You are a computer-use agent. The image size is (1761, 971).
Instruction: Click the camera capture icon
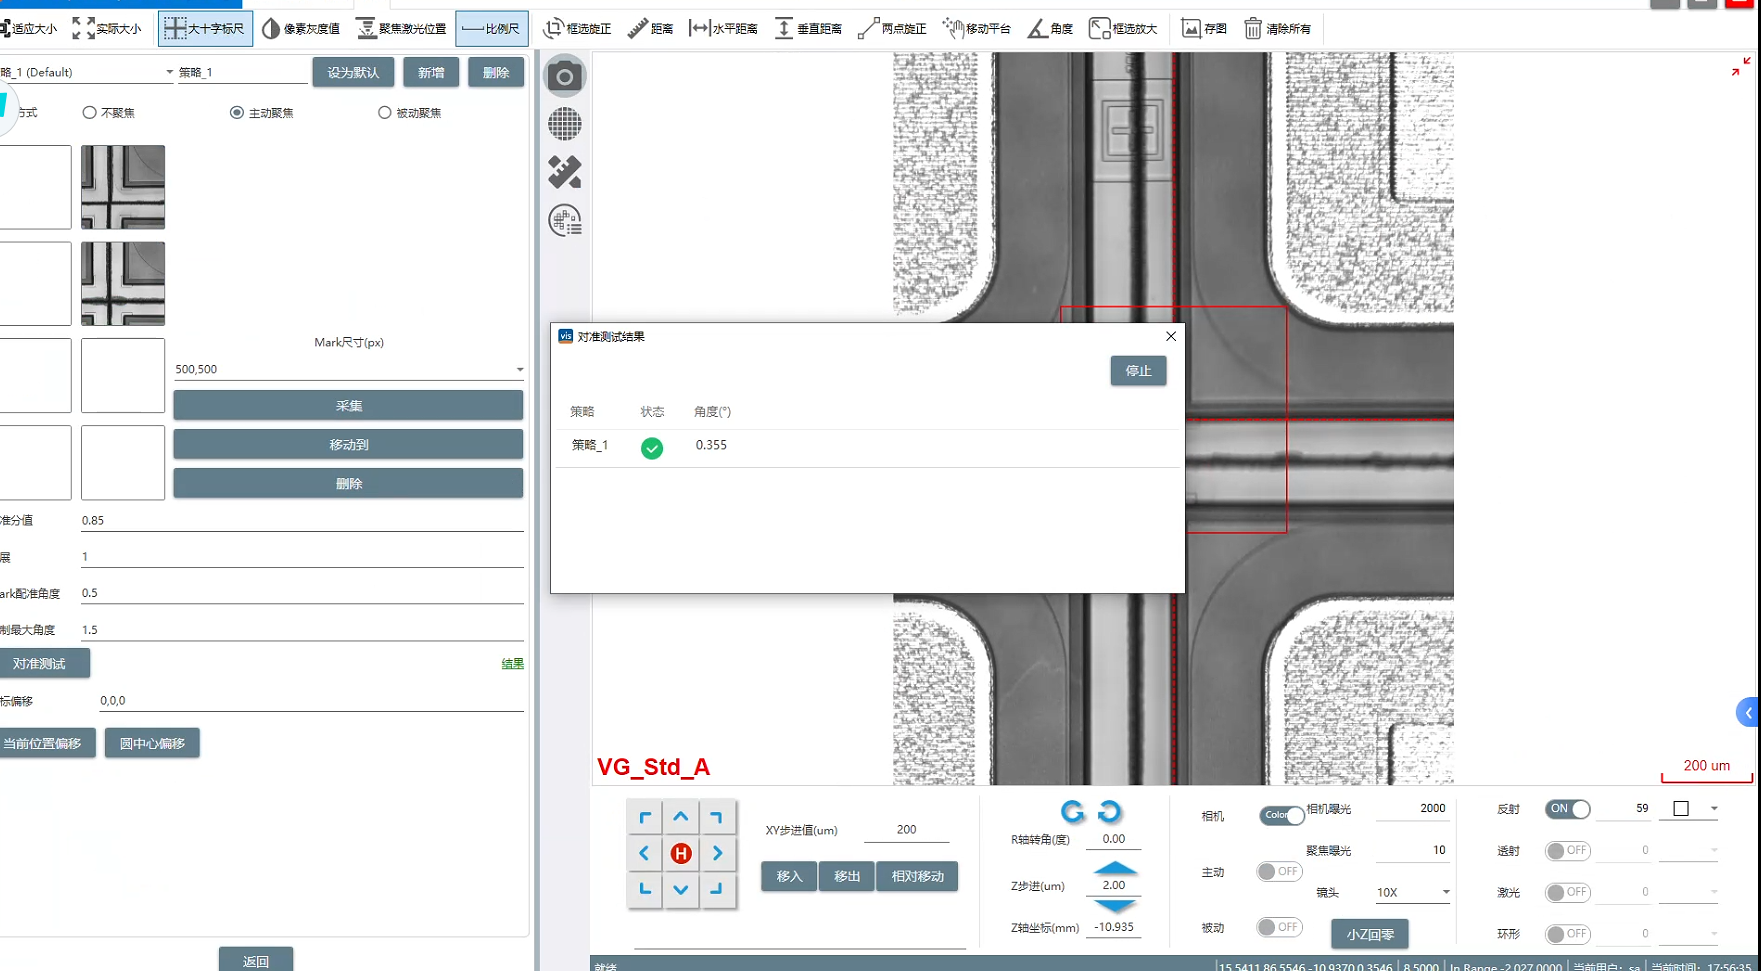(565, 76)
